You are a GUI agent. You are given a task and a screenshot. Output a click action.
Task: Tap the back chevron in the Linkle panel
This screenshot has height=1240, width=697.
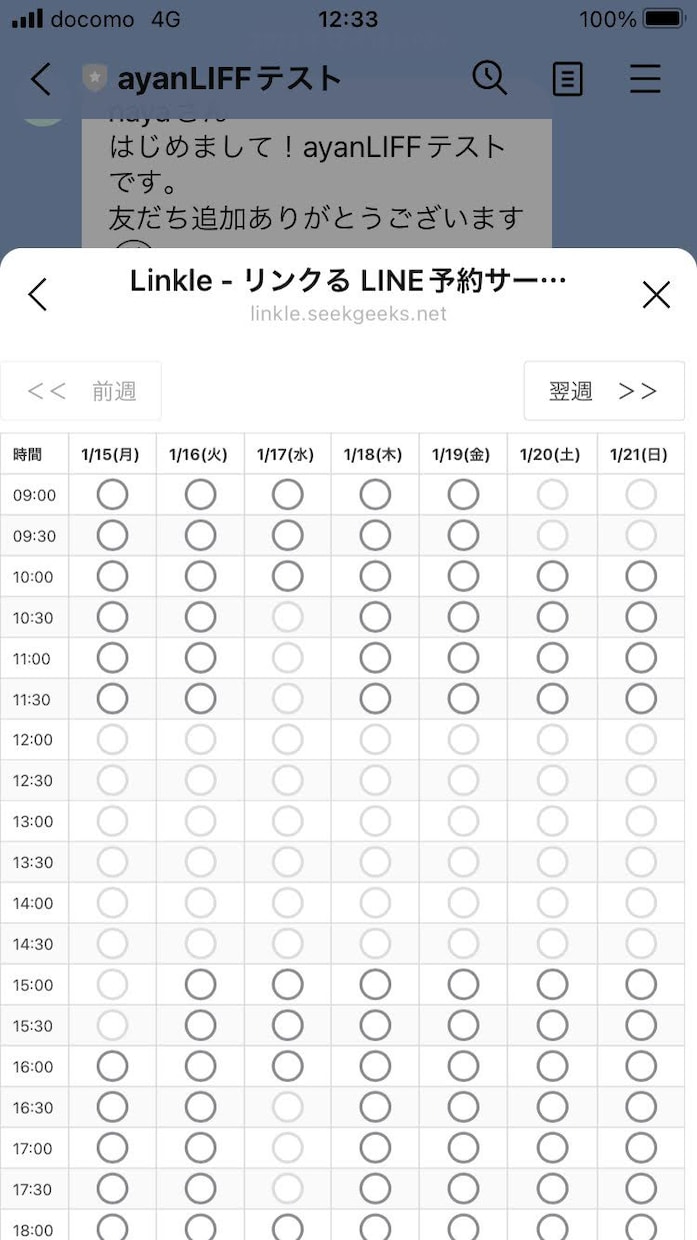tap(38, 295)
